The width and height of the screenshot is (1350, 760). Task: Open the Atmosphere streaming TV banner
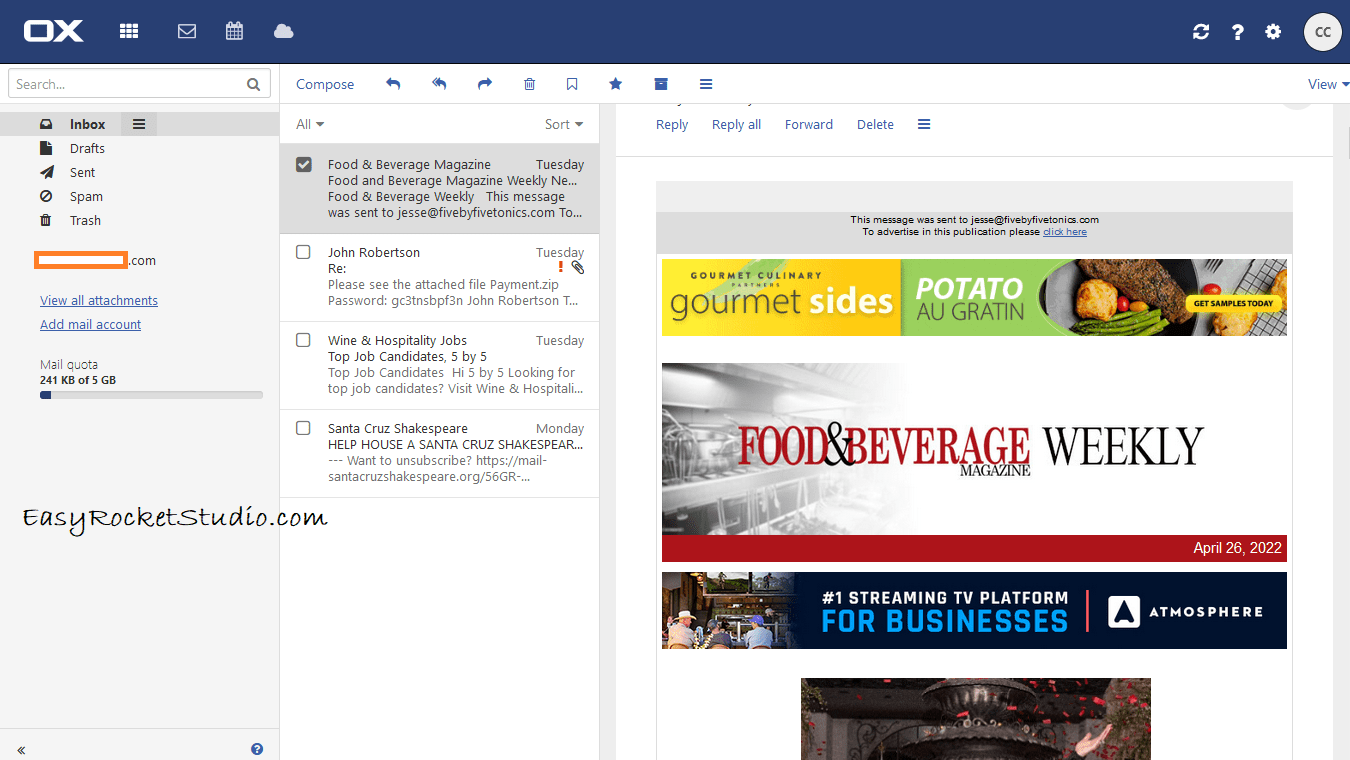click(974, 610)
